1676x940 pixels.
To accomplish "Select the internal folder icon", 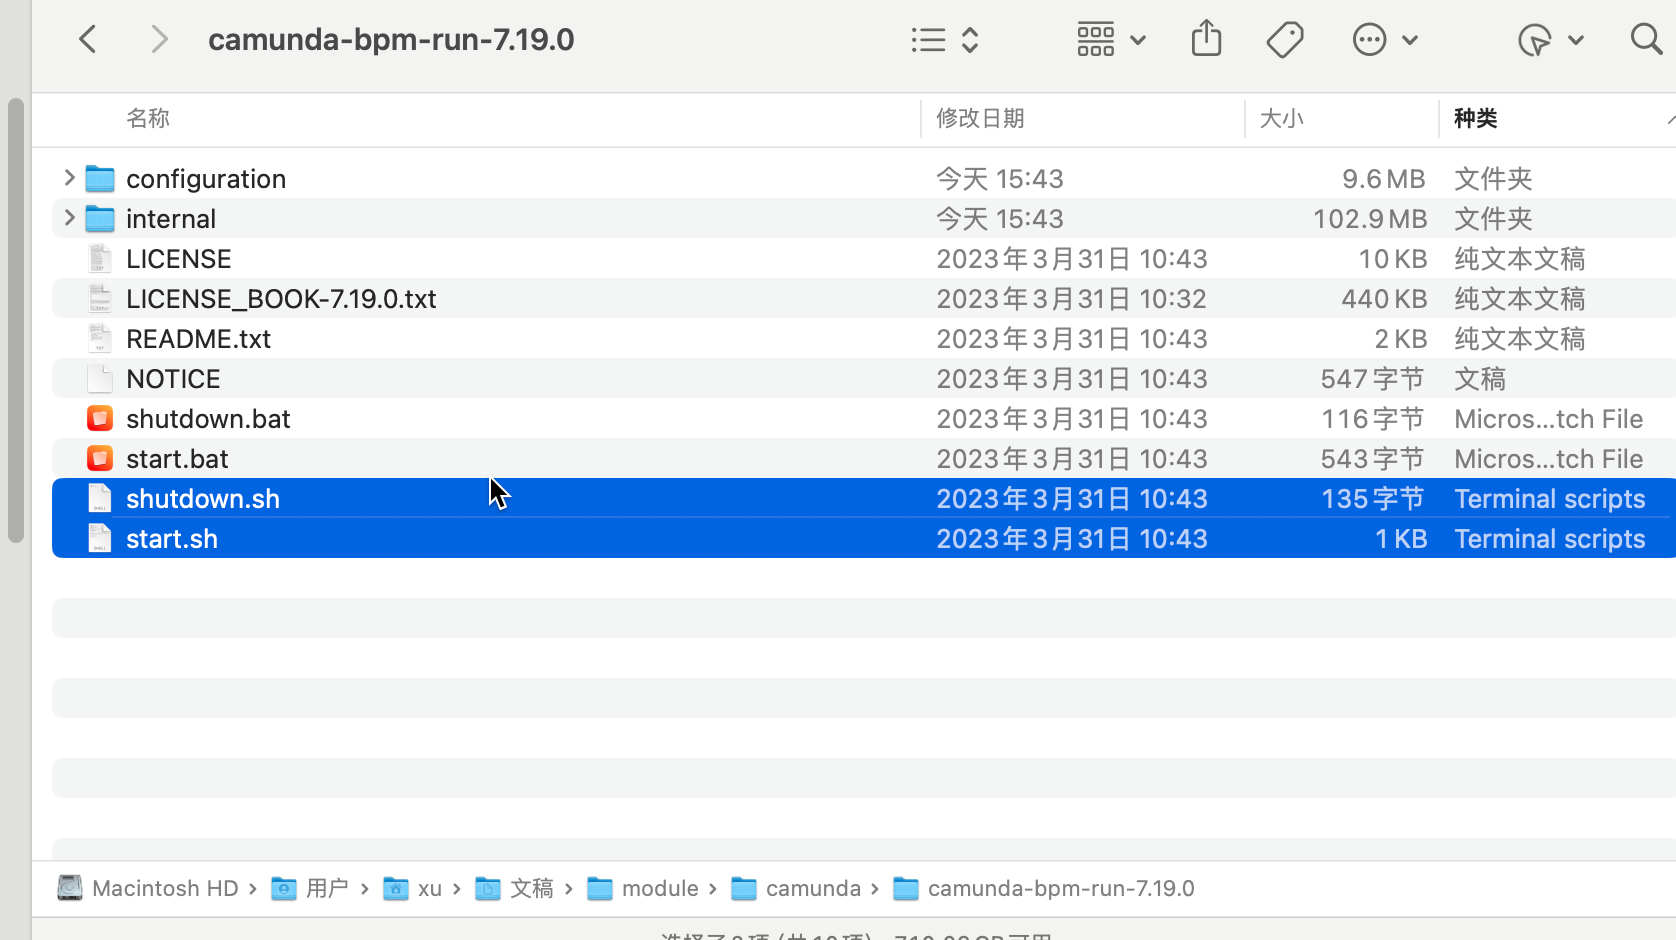I will coord(100,219).
